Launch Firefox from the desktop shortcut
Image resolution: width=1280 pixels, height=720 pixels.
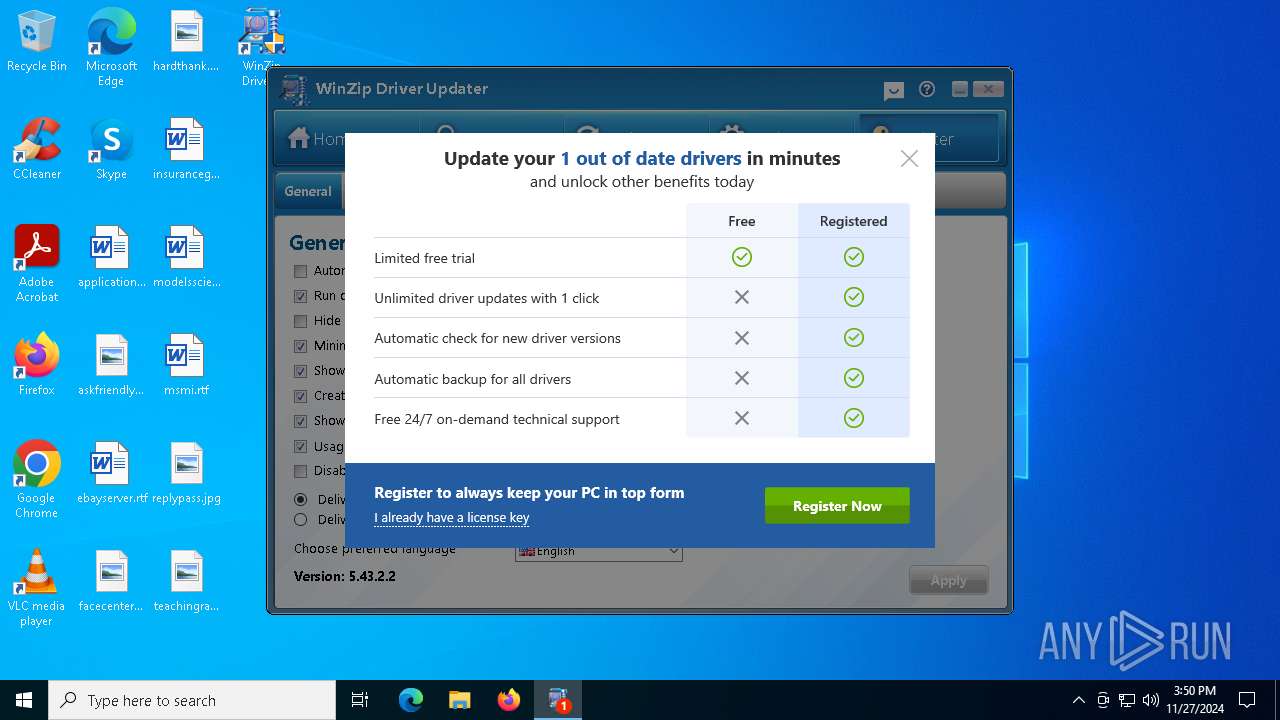[37, 365]
